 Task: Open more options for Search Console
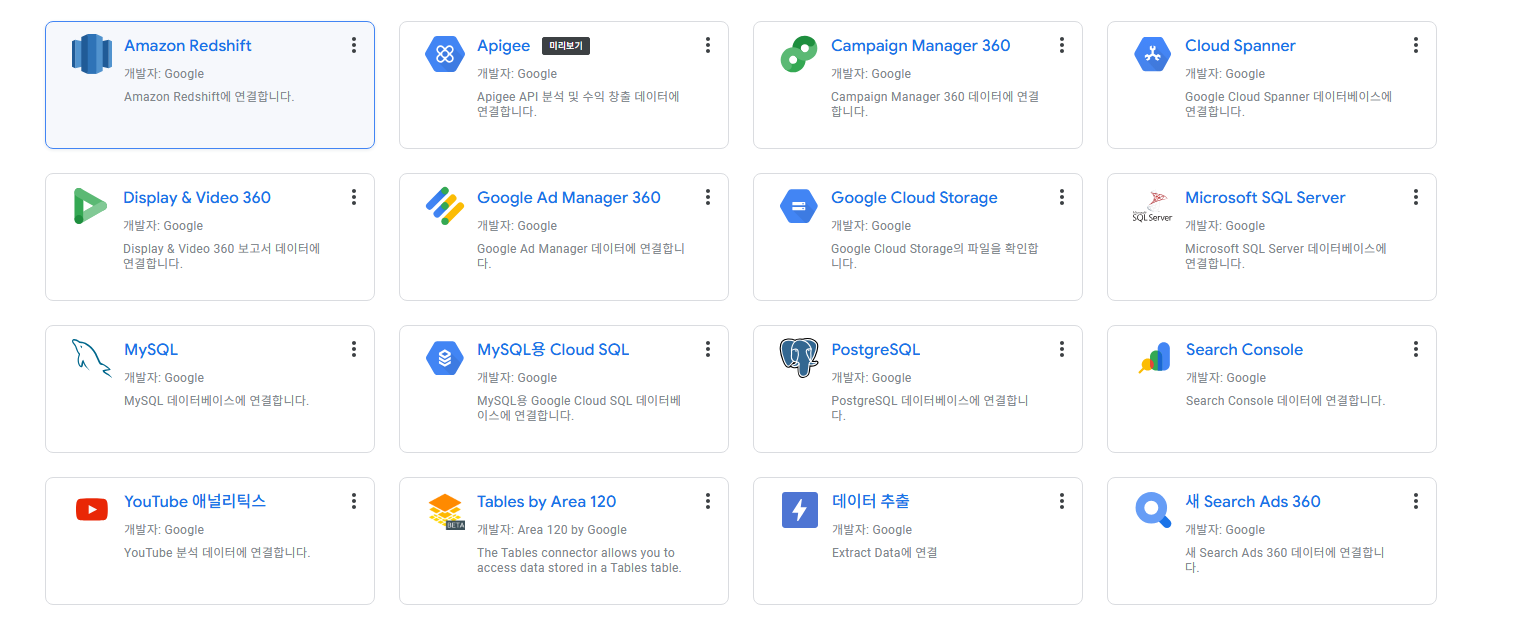coord(1416,349)
